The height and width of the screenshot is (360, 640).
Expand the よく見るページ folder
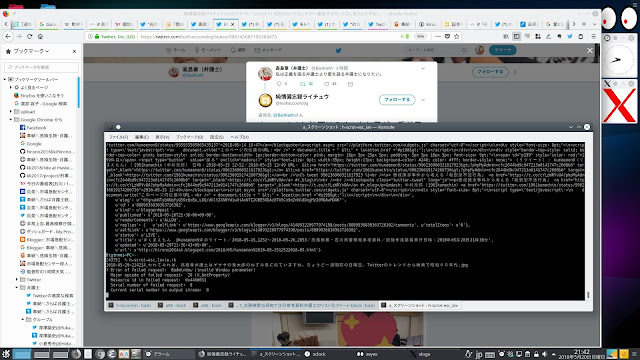11,87
